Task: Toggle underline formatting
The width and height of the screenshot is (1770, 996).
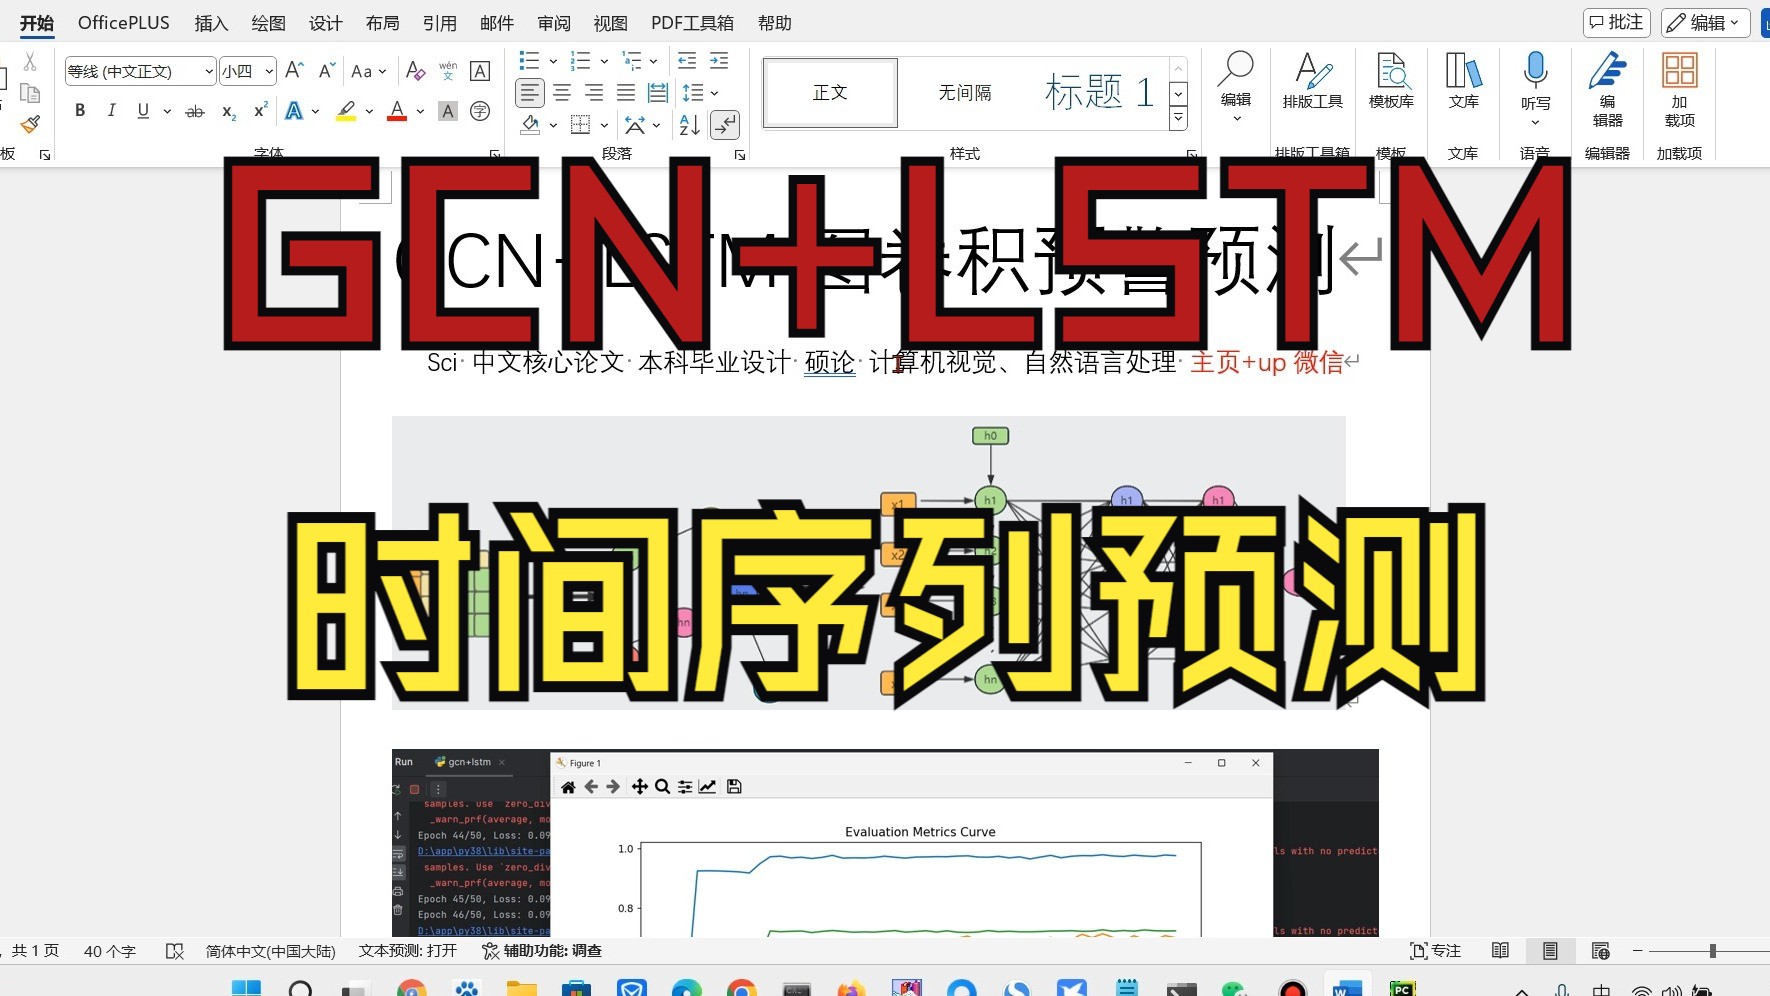Action: (x=143, y=111)
